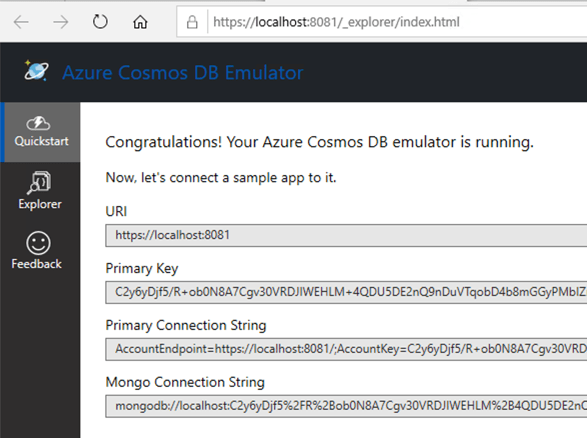Click the 'Primary Key' label
The height and width of the screenshot is (438, 587).
pos(142,269)
